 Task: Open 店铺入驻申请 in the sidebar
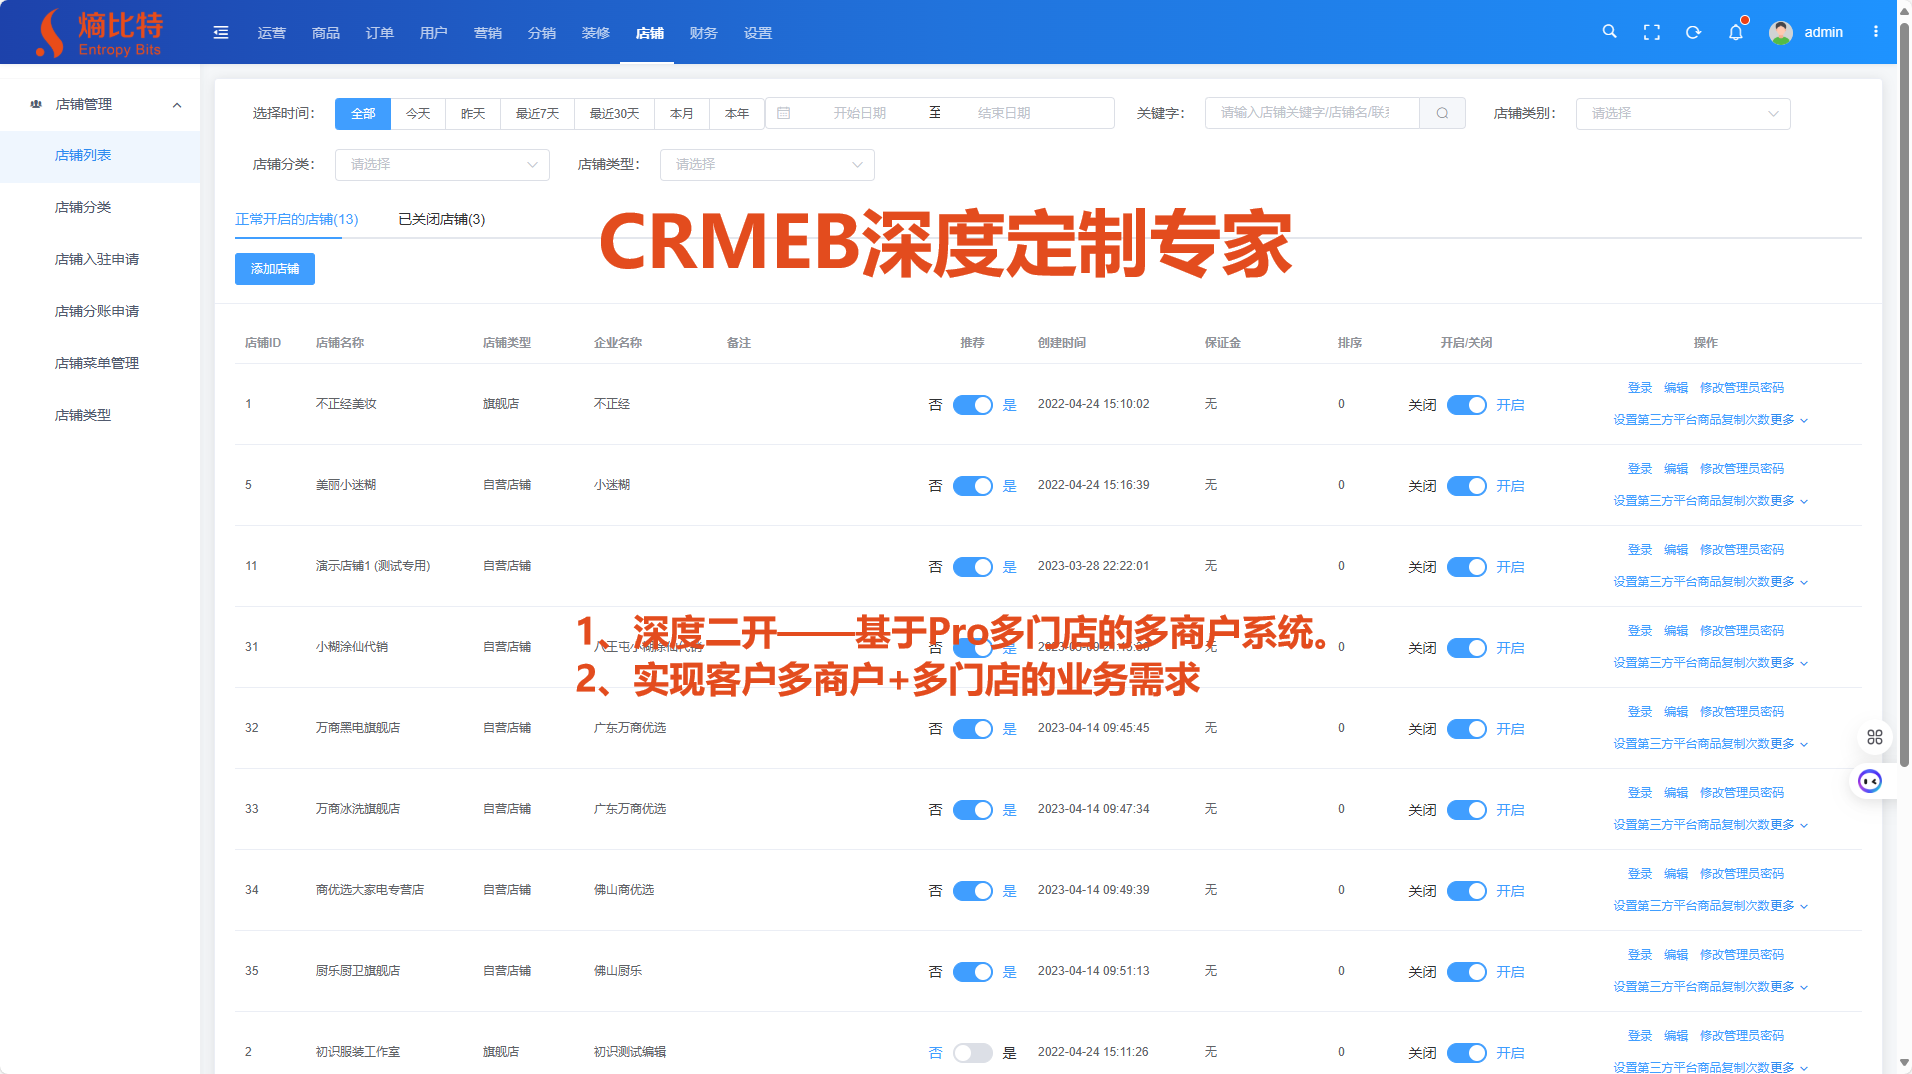click(97, 259)
